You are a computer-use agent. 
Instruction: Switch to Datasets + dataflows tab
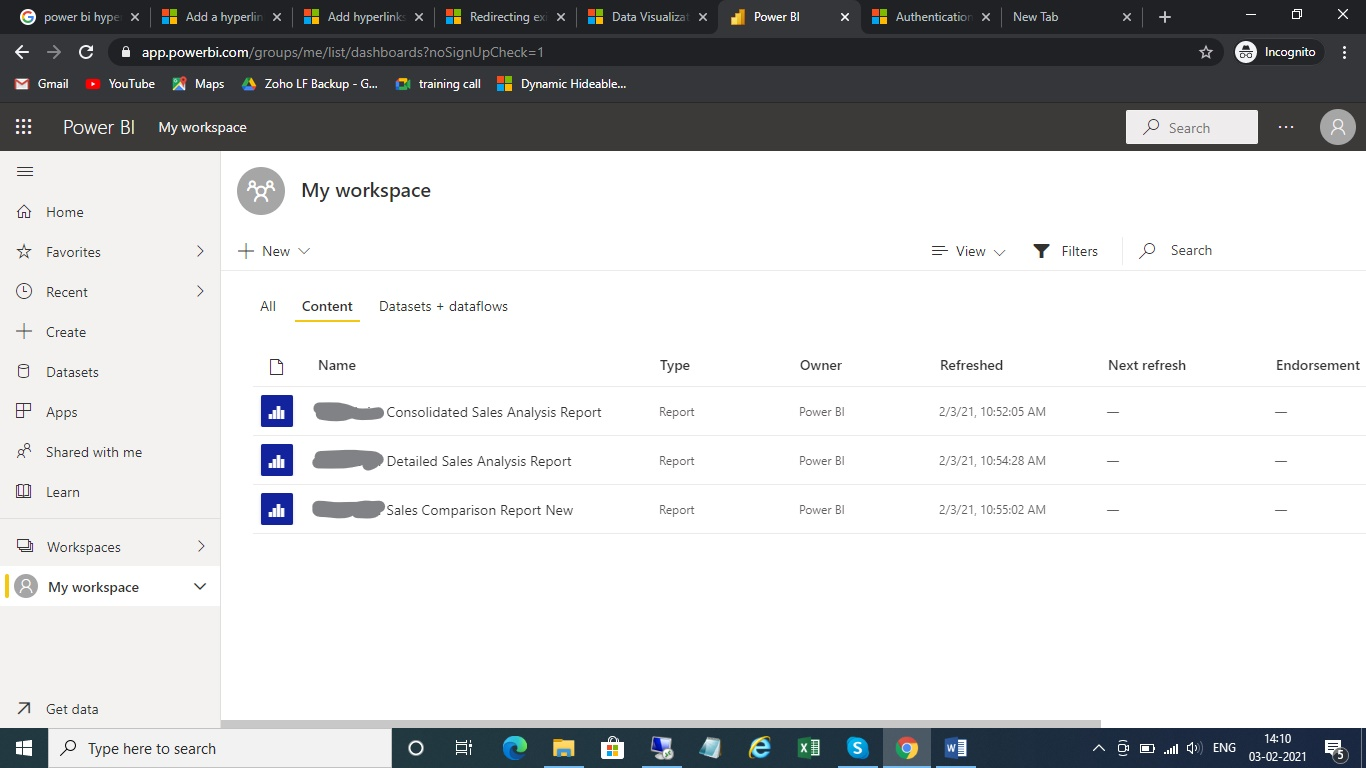click(443, 306)
